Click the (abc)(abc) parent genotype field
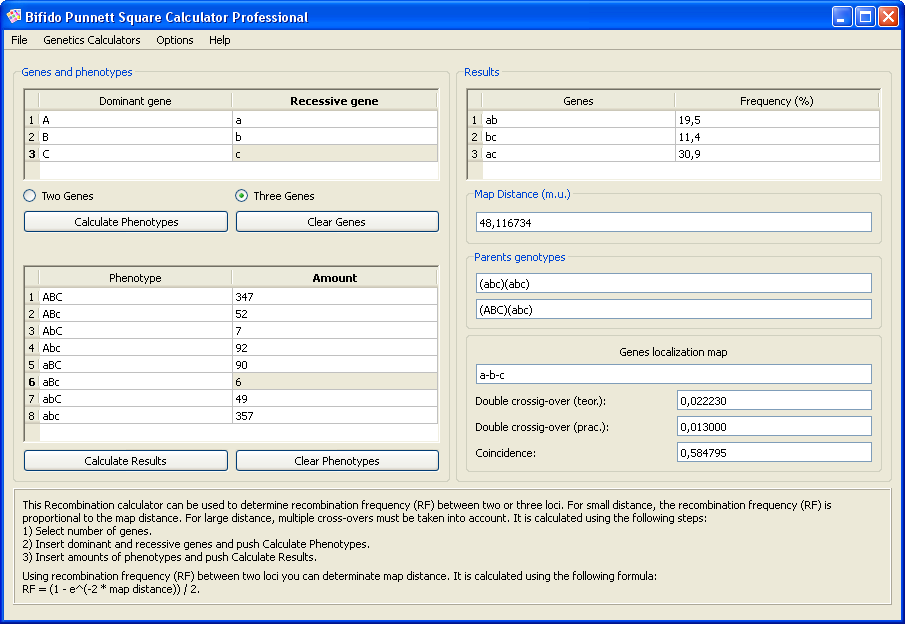Viewport: 905px width, 624px height. click(674, 283)
